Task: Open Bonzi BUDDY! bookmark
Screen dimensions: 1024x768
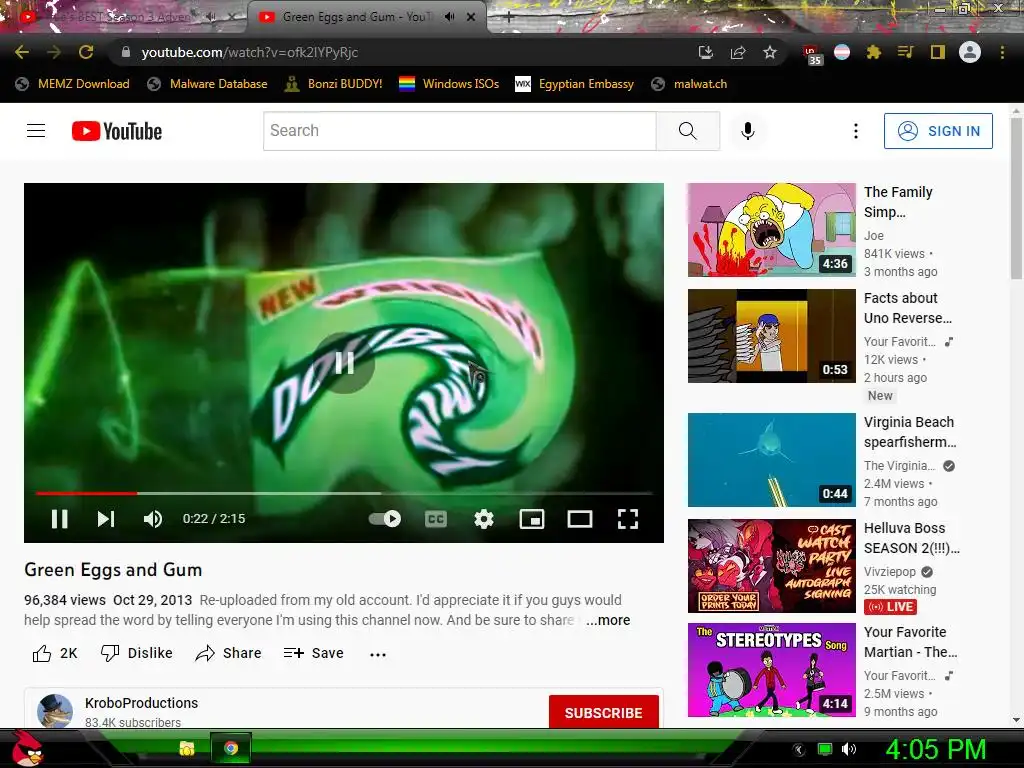Action: (334, 84)
